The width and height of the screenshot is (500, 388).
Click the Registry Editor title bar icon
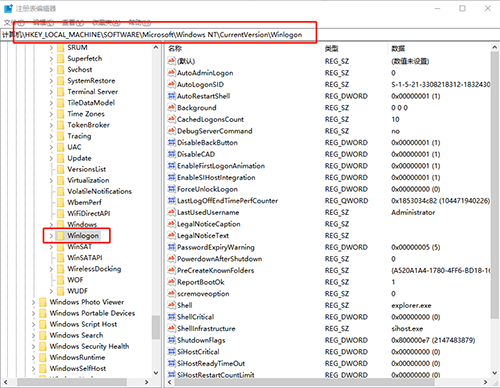point(8,8)
